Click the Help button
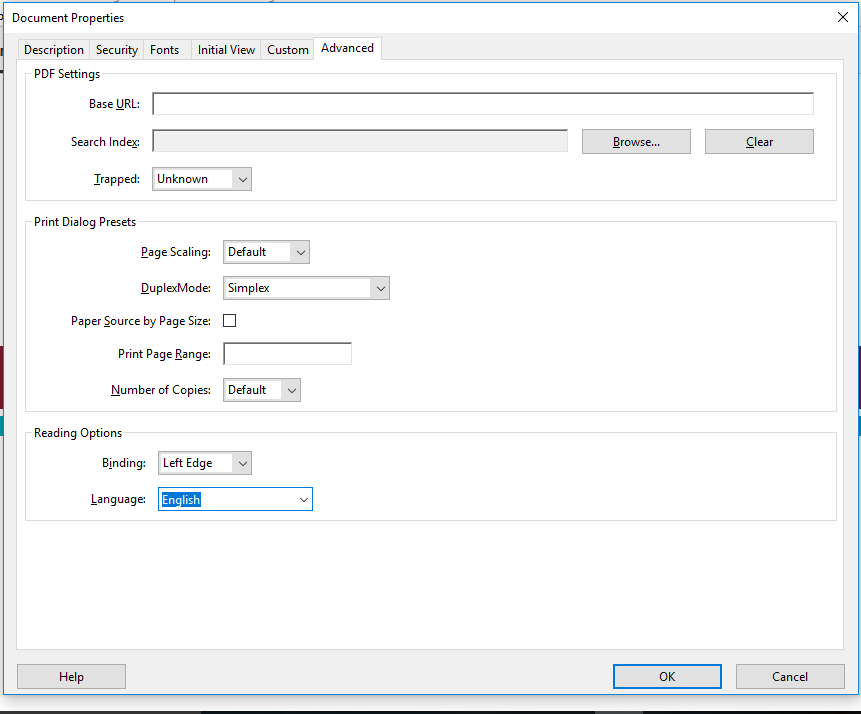861x714 pixels. coord(71,677)
